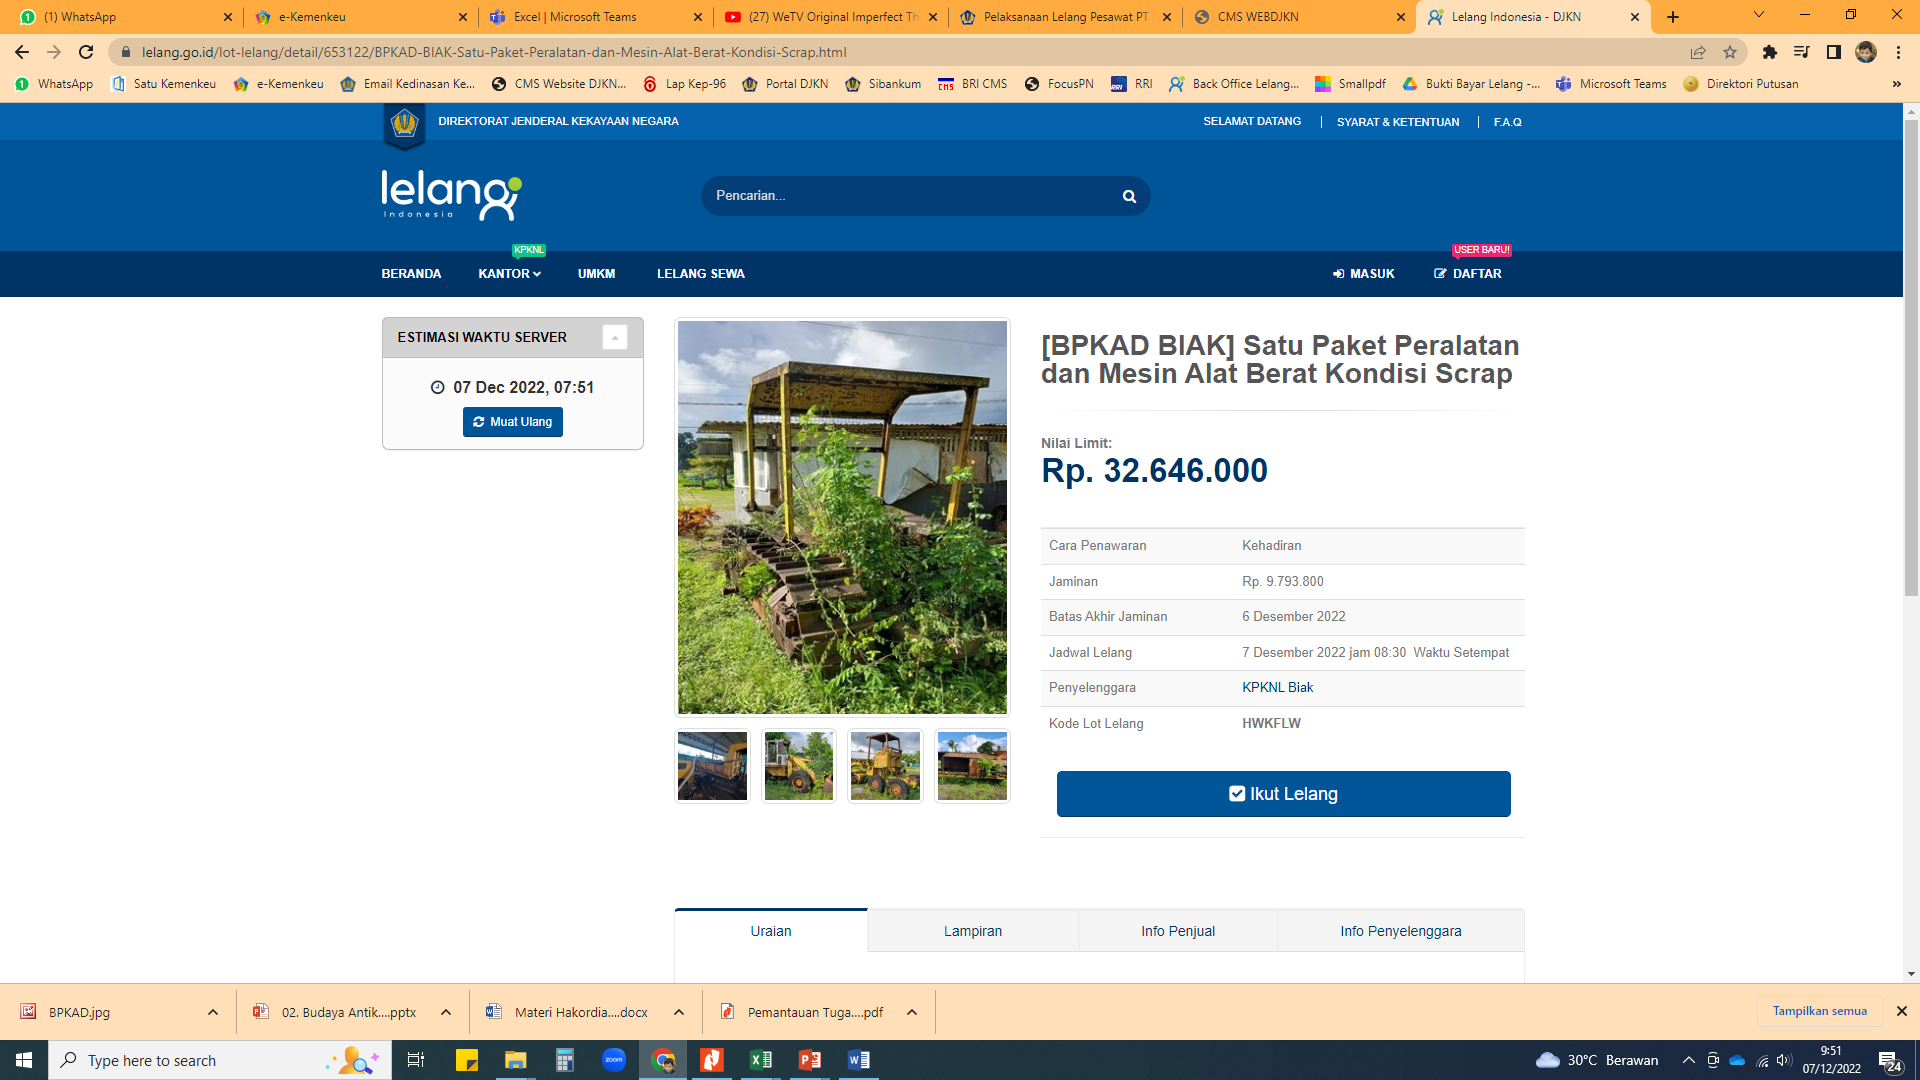1920x1080 pixels.
Task: Switch to the Lampiran tab
Action: pos(972,931)
